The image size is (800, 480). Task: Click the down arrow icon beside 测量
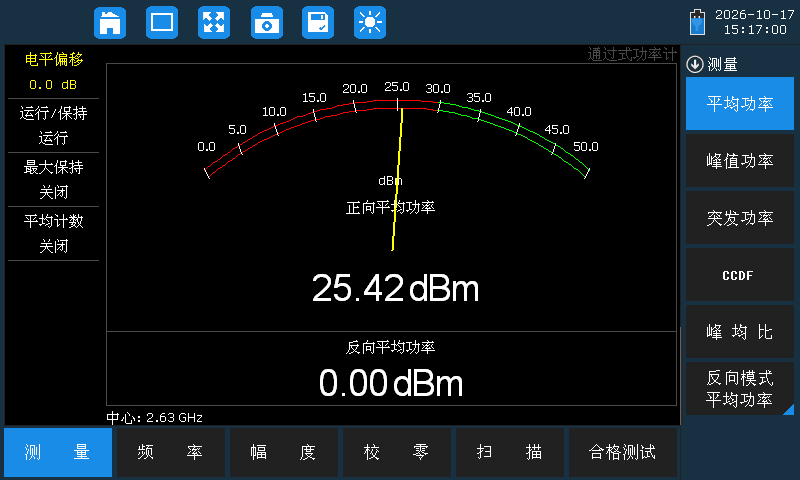click(x=695, y=64)
